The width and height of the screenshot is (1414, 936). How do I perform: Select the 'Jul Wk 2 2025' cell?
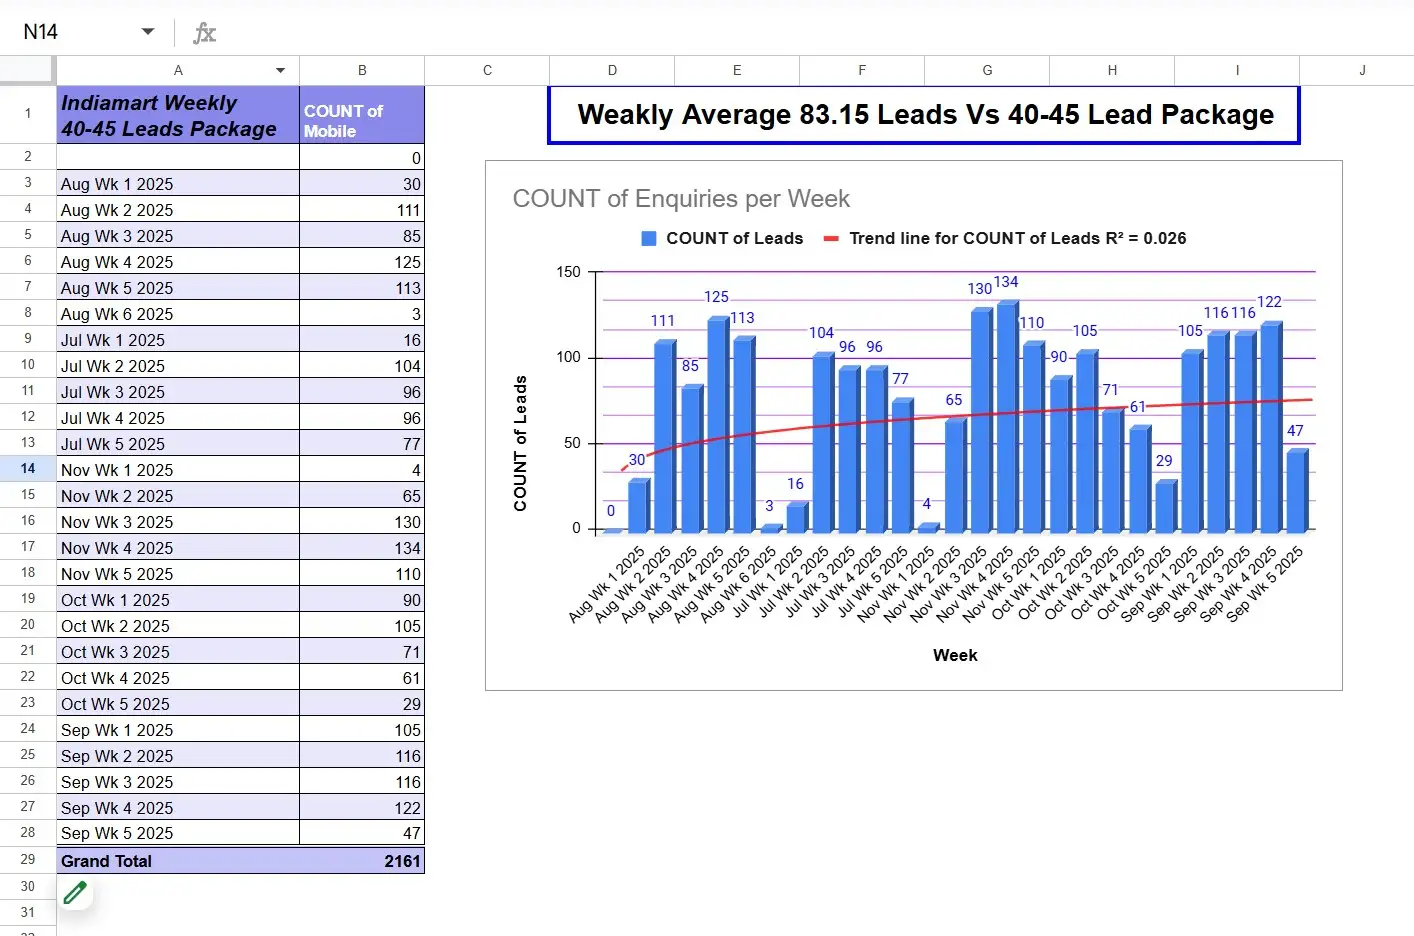tap(178, 365)
